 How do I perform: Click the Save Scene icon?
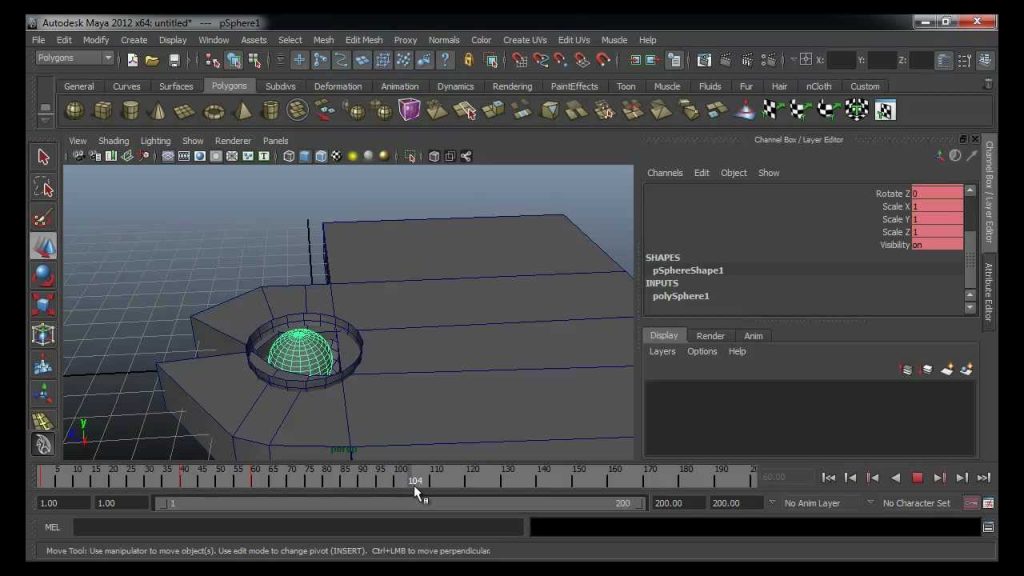174,60
